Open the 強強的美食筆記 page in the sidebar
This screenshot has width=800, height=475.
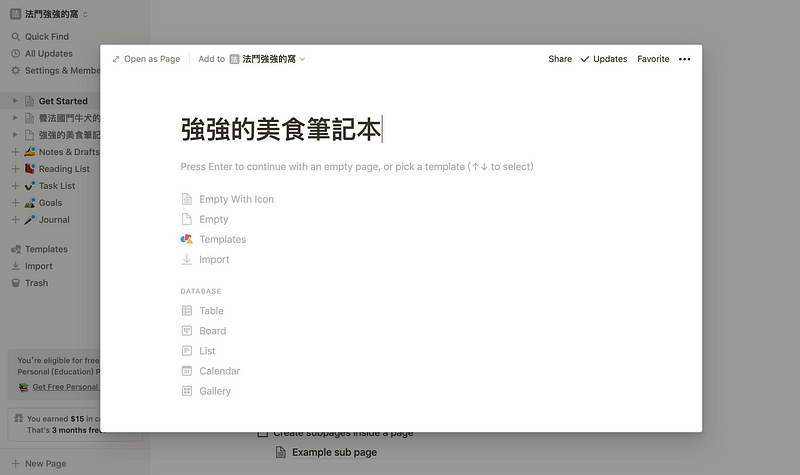click(x=69, y=135)
